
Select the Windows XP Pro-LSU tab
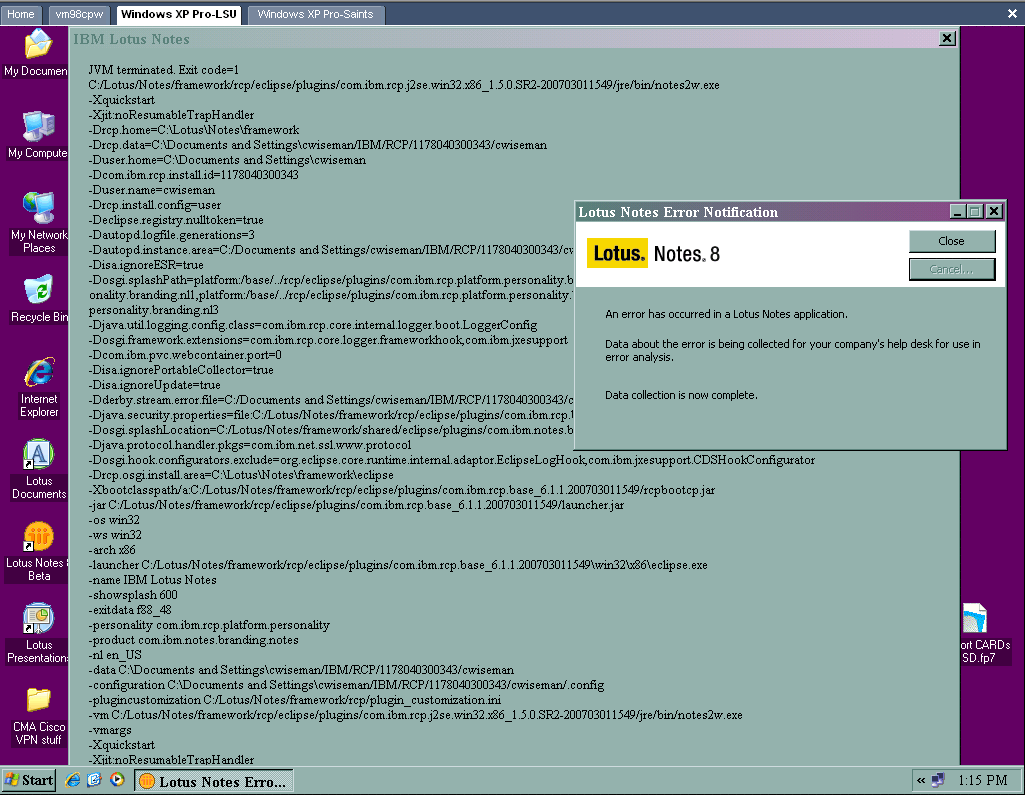179,14
